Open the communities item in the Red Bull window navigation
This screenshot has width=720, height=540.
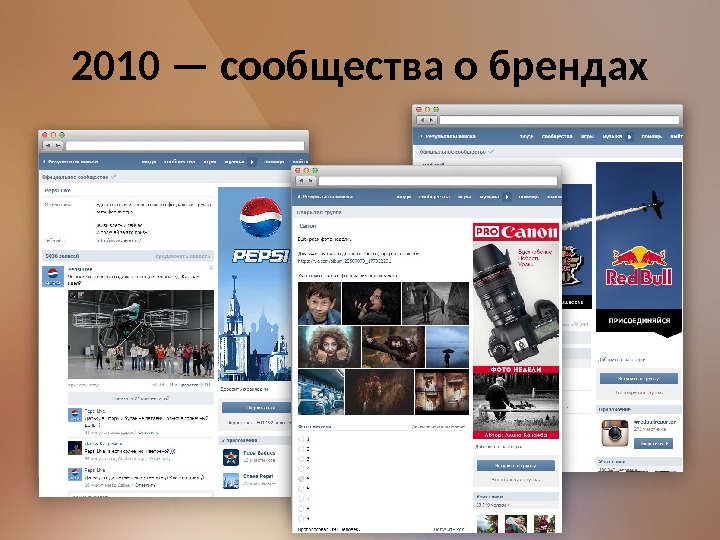tap(557, 136)
